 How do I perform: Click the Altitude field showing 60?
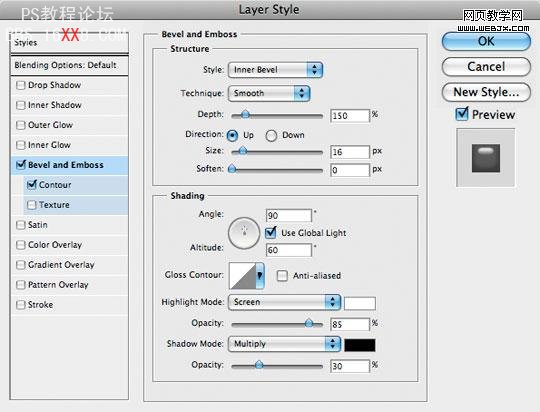tap(289, 250)
